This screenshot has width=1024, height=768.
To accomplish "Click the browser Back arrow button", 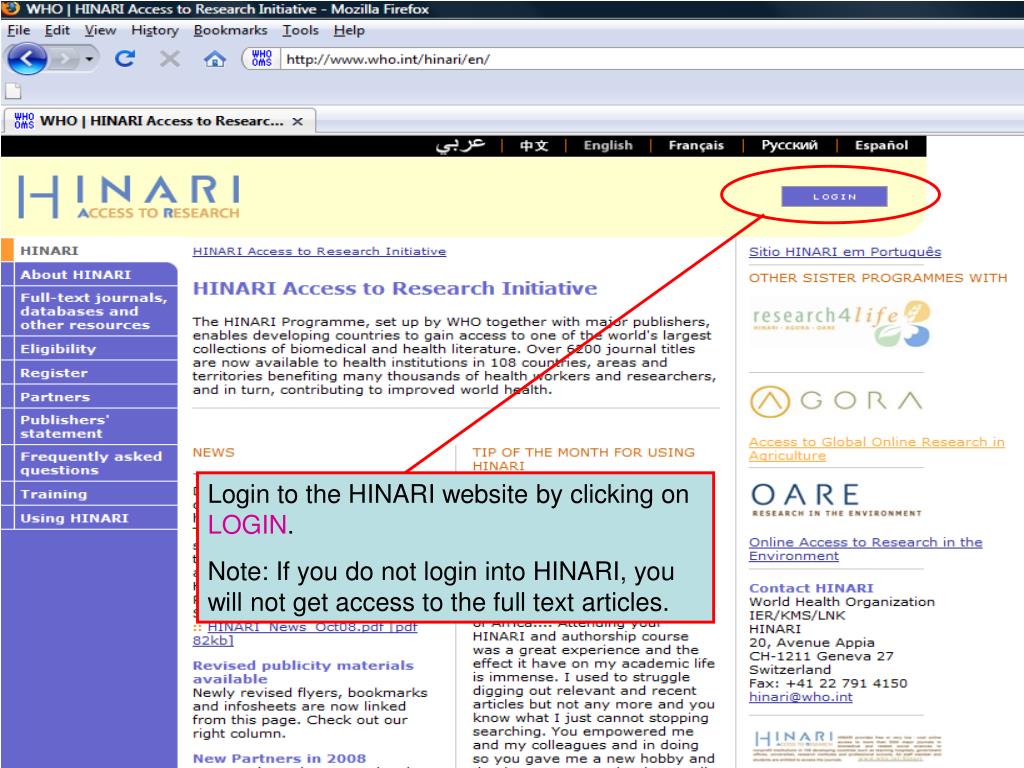I will pos(27,59).
